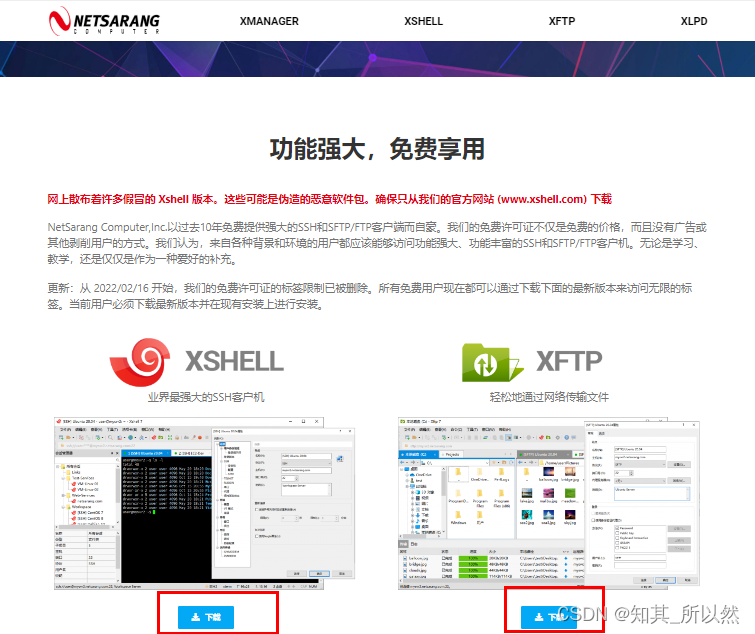Viewport: 755px width, 634px height.
Task: Click the tagline 业界最强大的SSH客户机
Action: coord(206,397)
